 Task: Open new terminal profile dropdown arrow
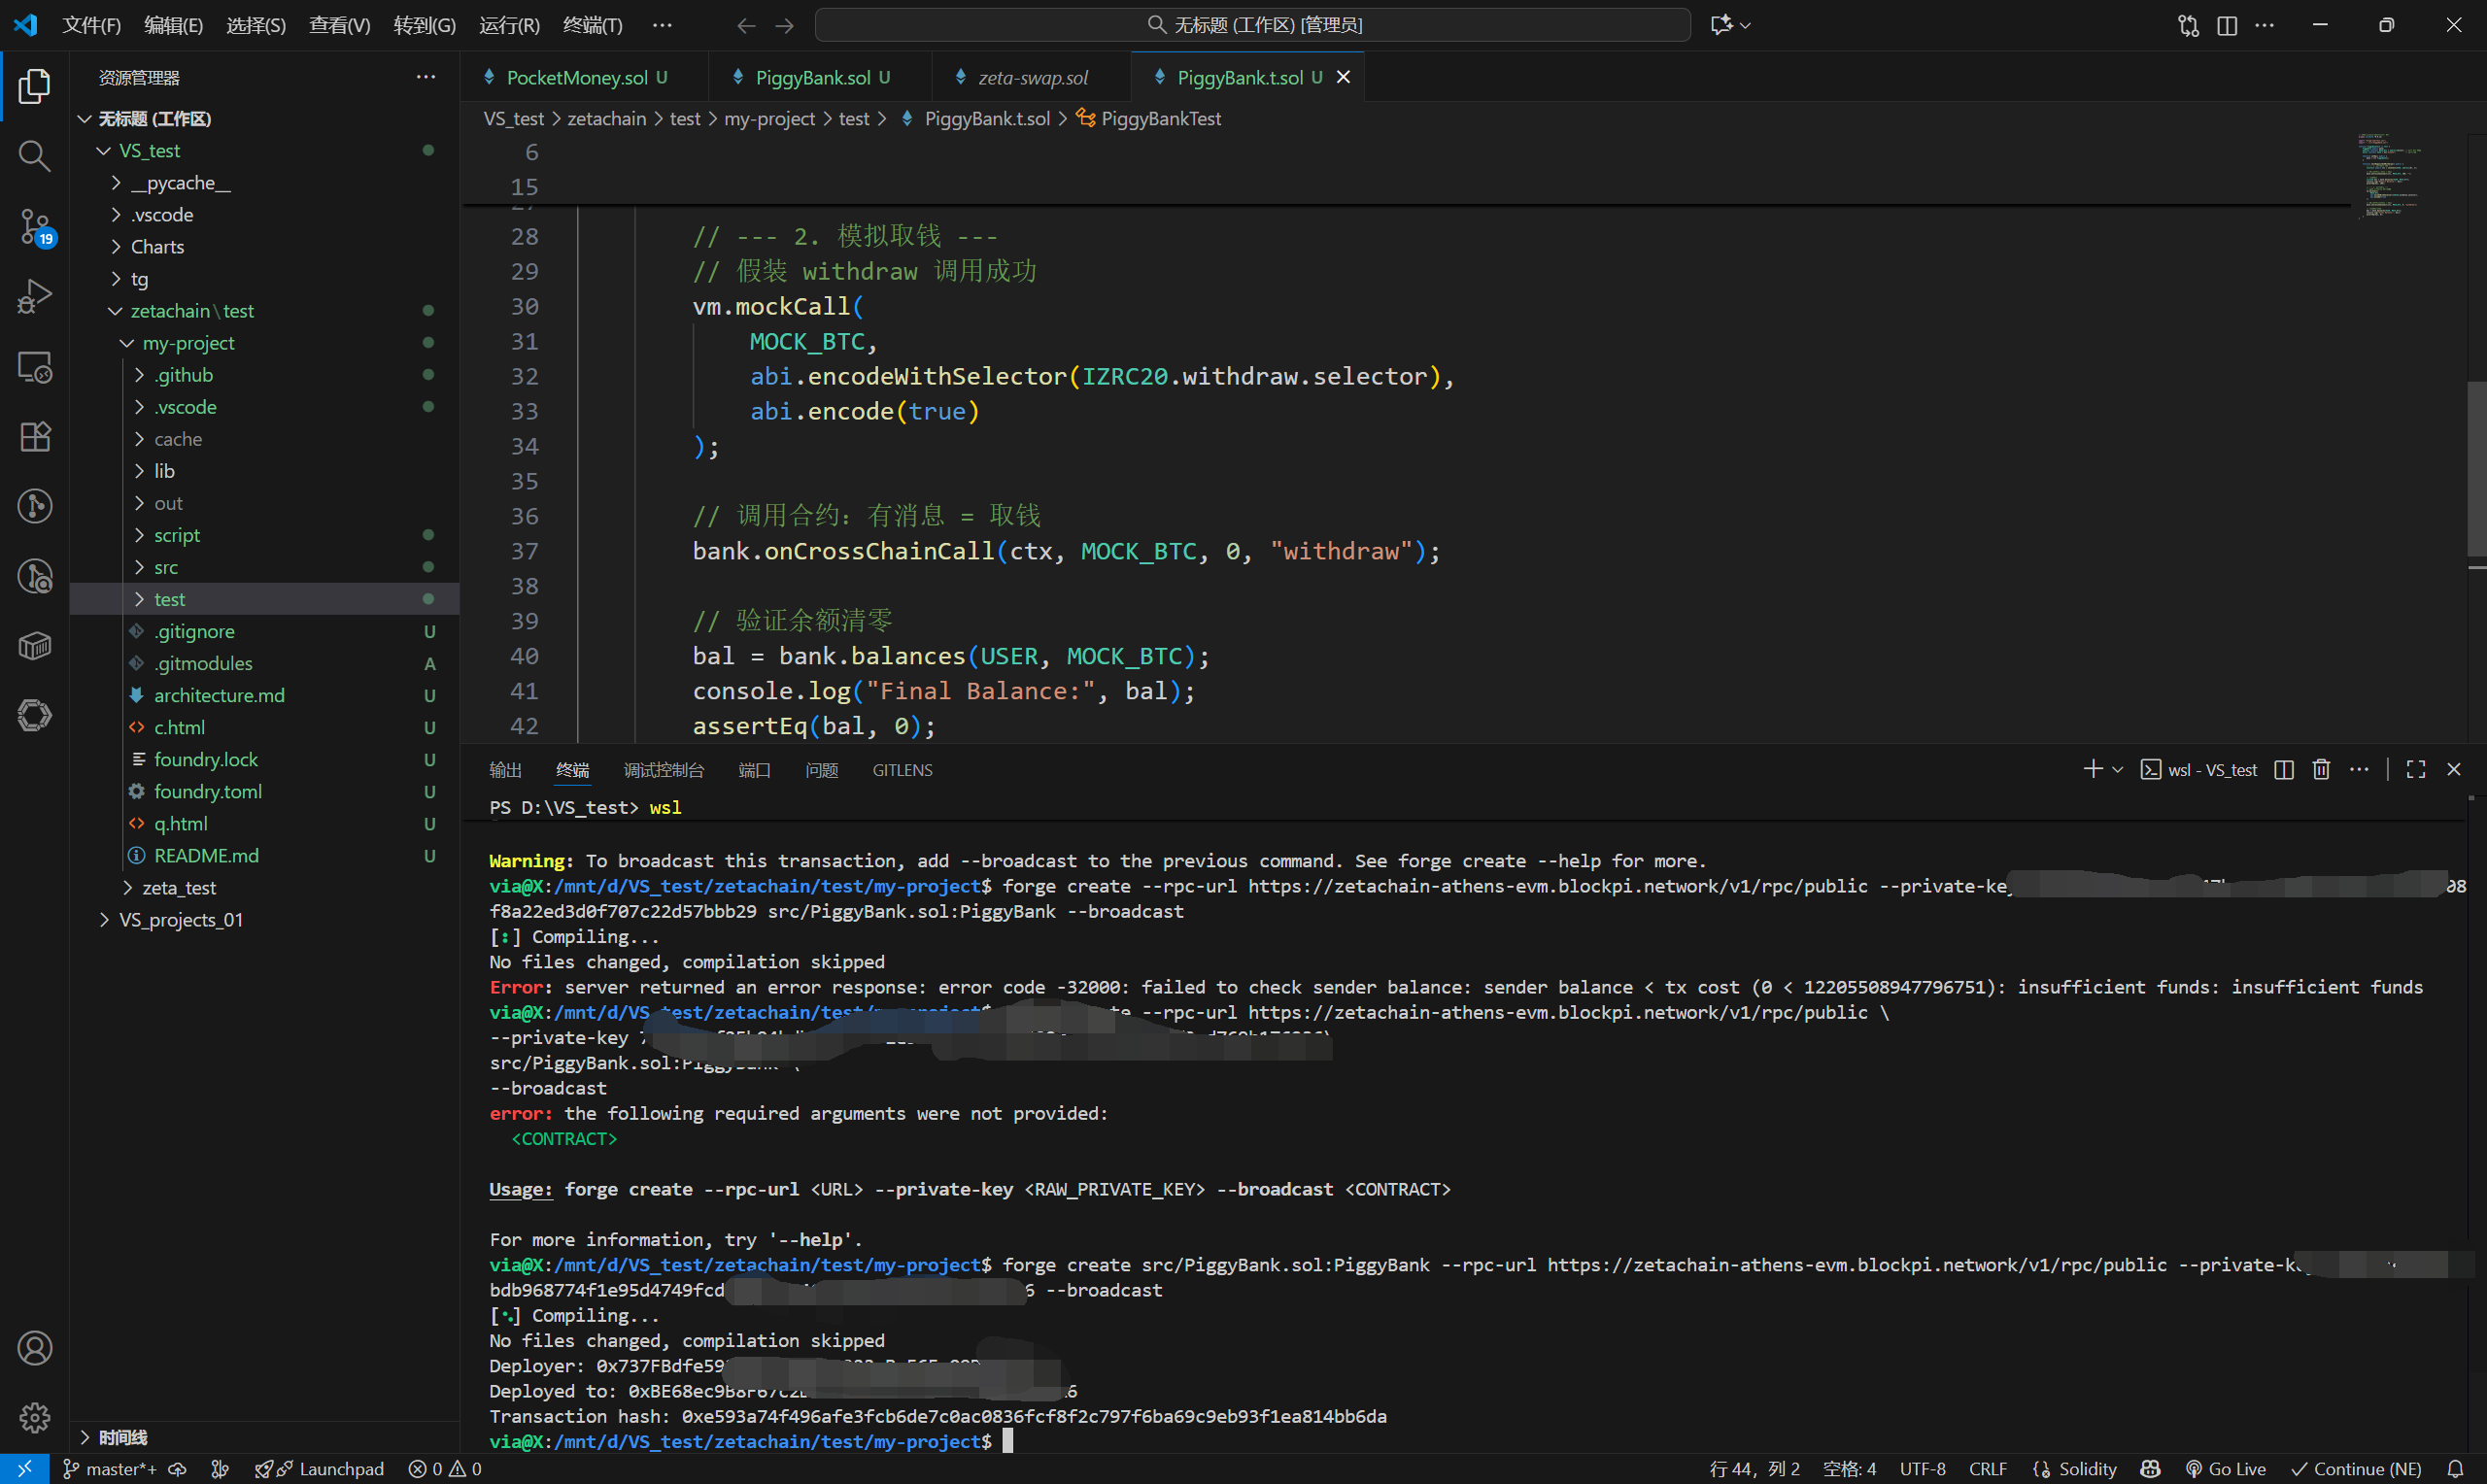pos(2118,769)
